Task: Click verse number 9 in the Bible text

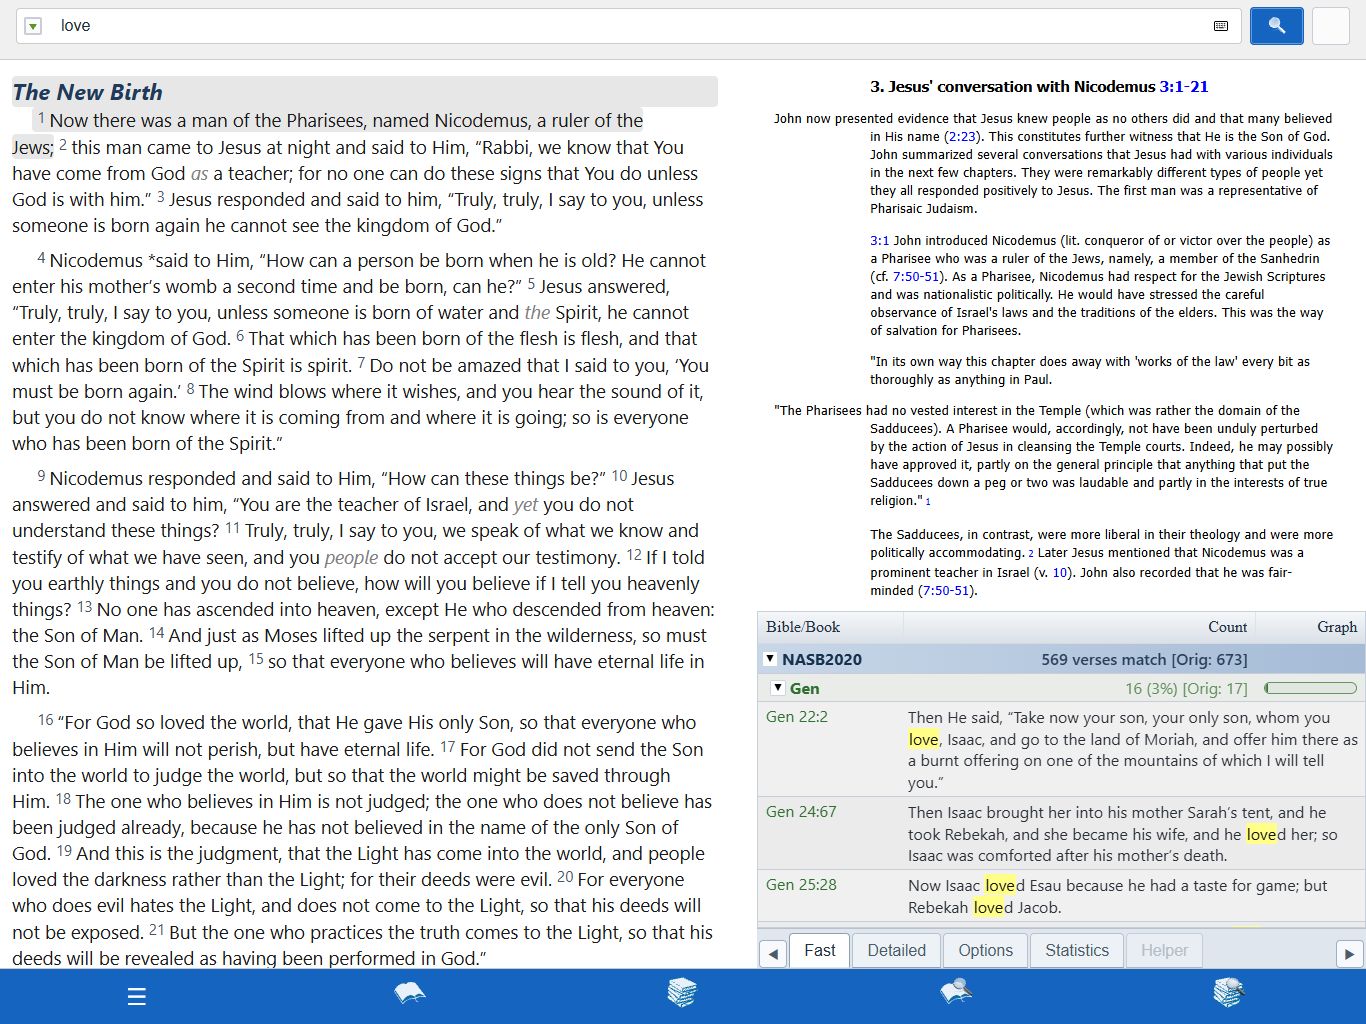Action: coord(41,476)
